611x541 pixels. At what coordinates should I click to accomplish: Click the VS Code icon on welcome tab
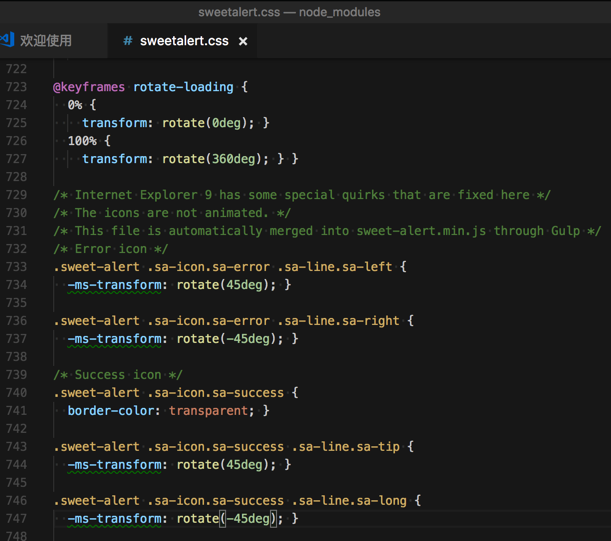7,40
